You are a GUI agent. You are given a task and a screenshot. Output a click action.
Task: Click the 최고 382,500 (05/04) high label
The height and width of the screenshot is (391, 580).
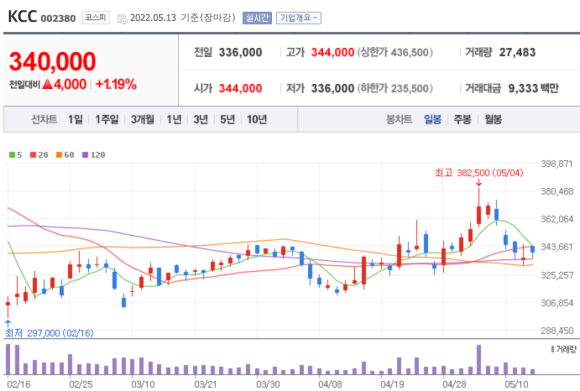pos(479,173)
